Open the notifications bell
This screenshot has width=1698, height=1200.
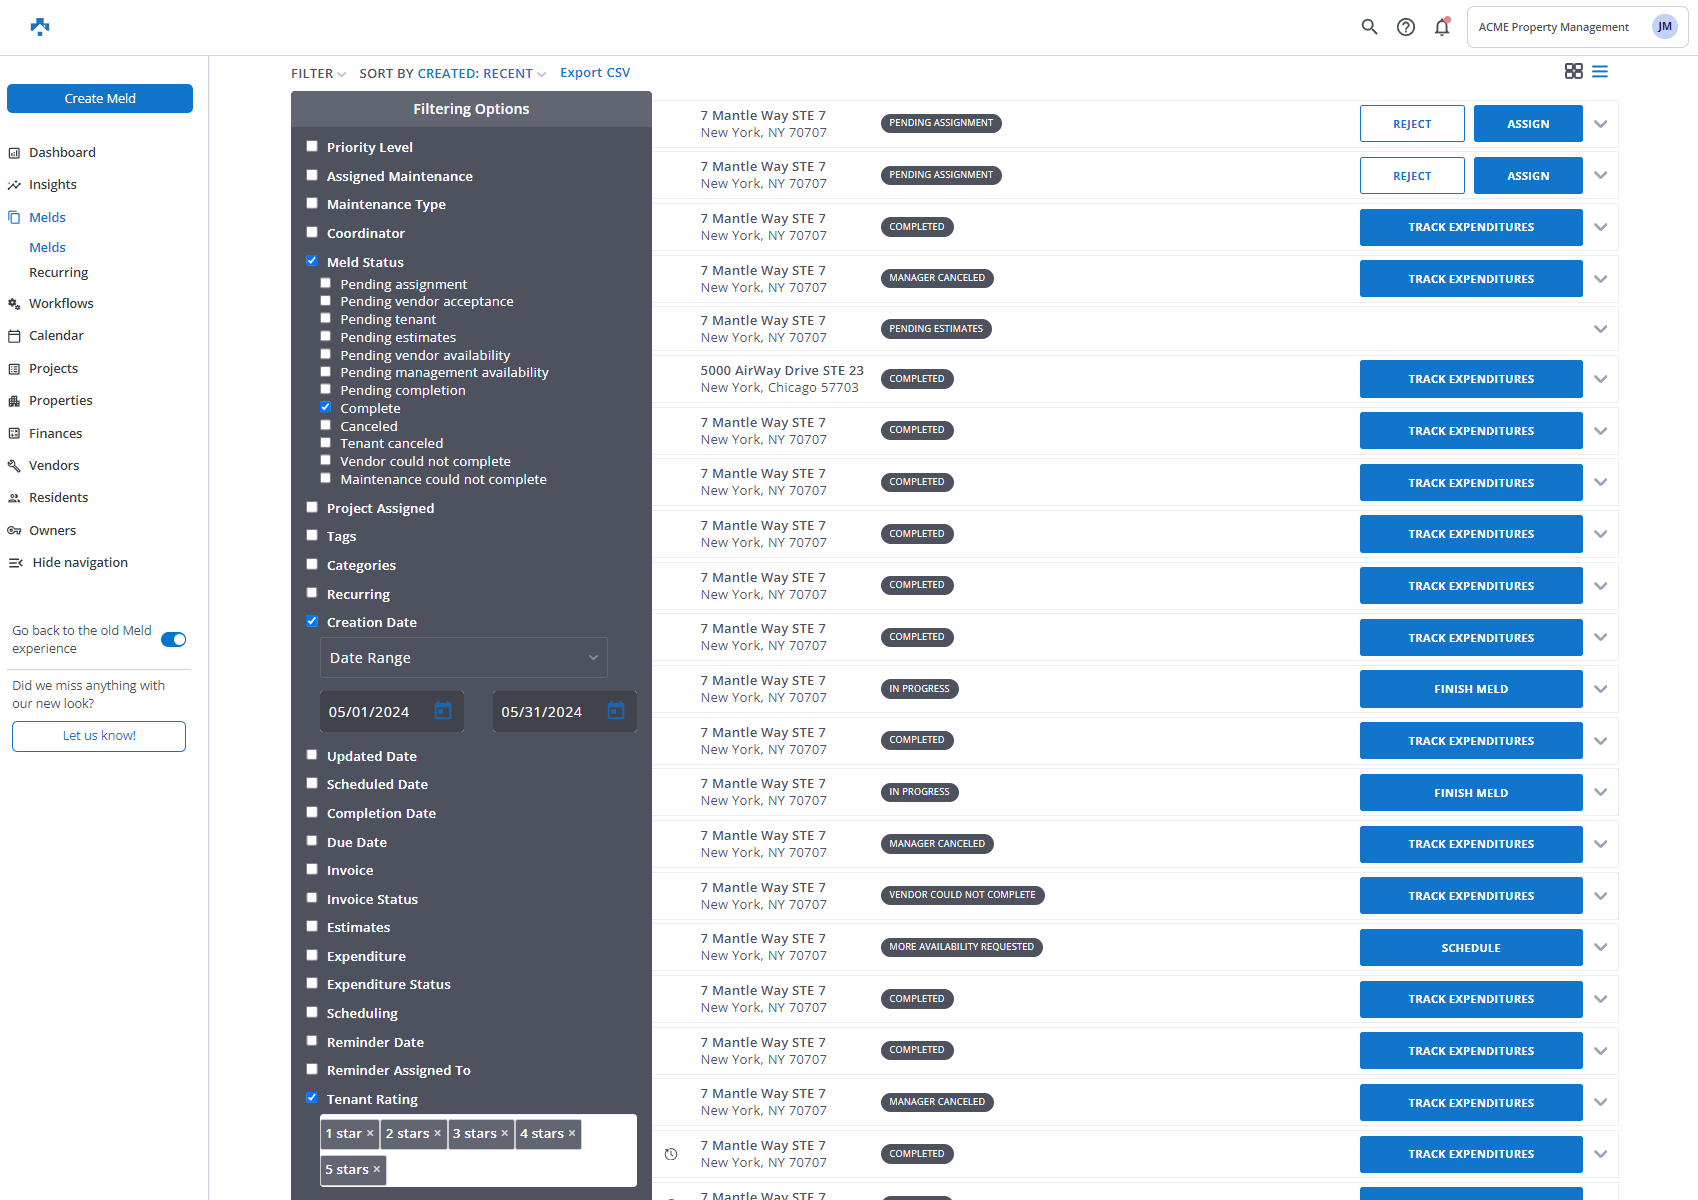point(1441,27)
